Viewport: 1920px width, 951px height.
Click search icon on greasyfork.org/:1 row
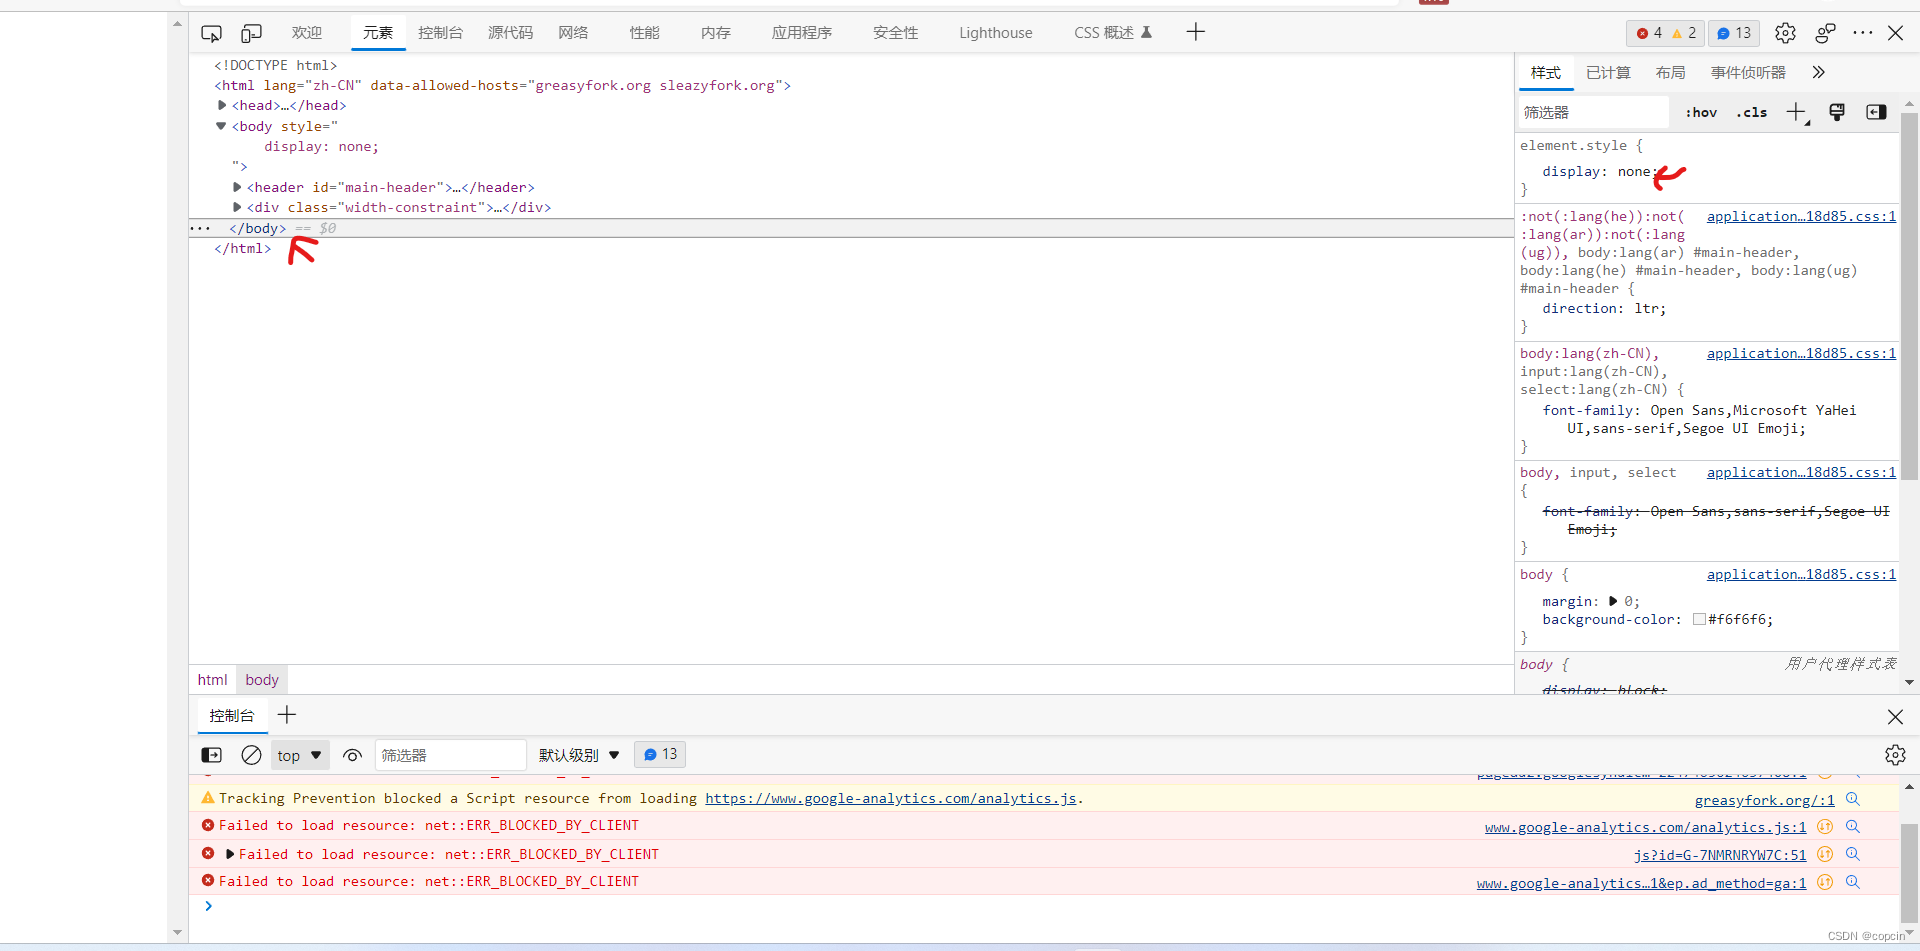[x=1853, y=799]
